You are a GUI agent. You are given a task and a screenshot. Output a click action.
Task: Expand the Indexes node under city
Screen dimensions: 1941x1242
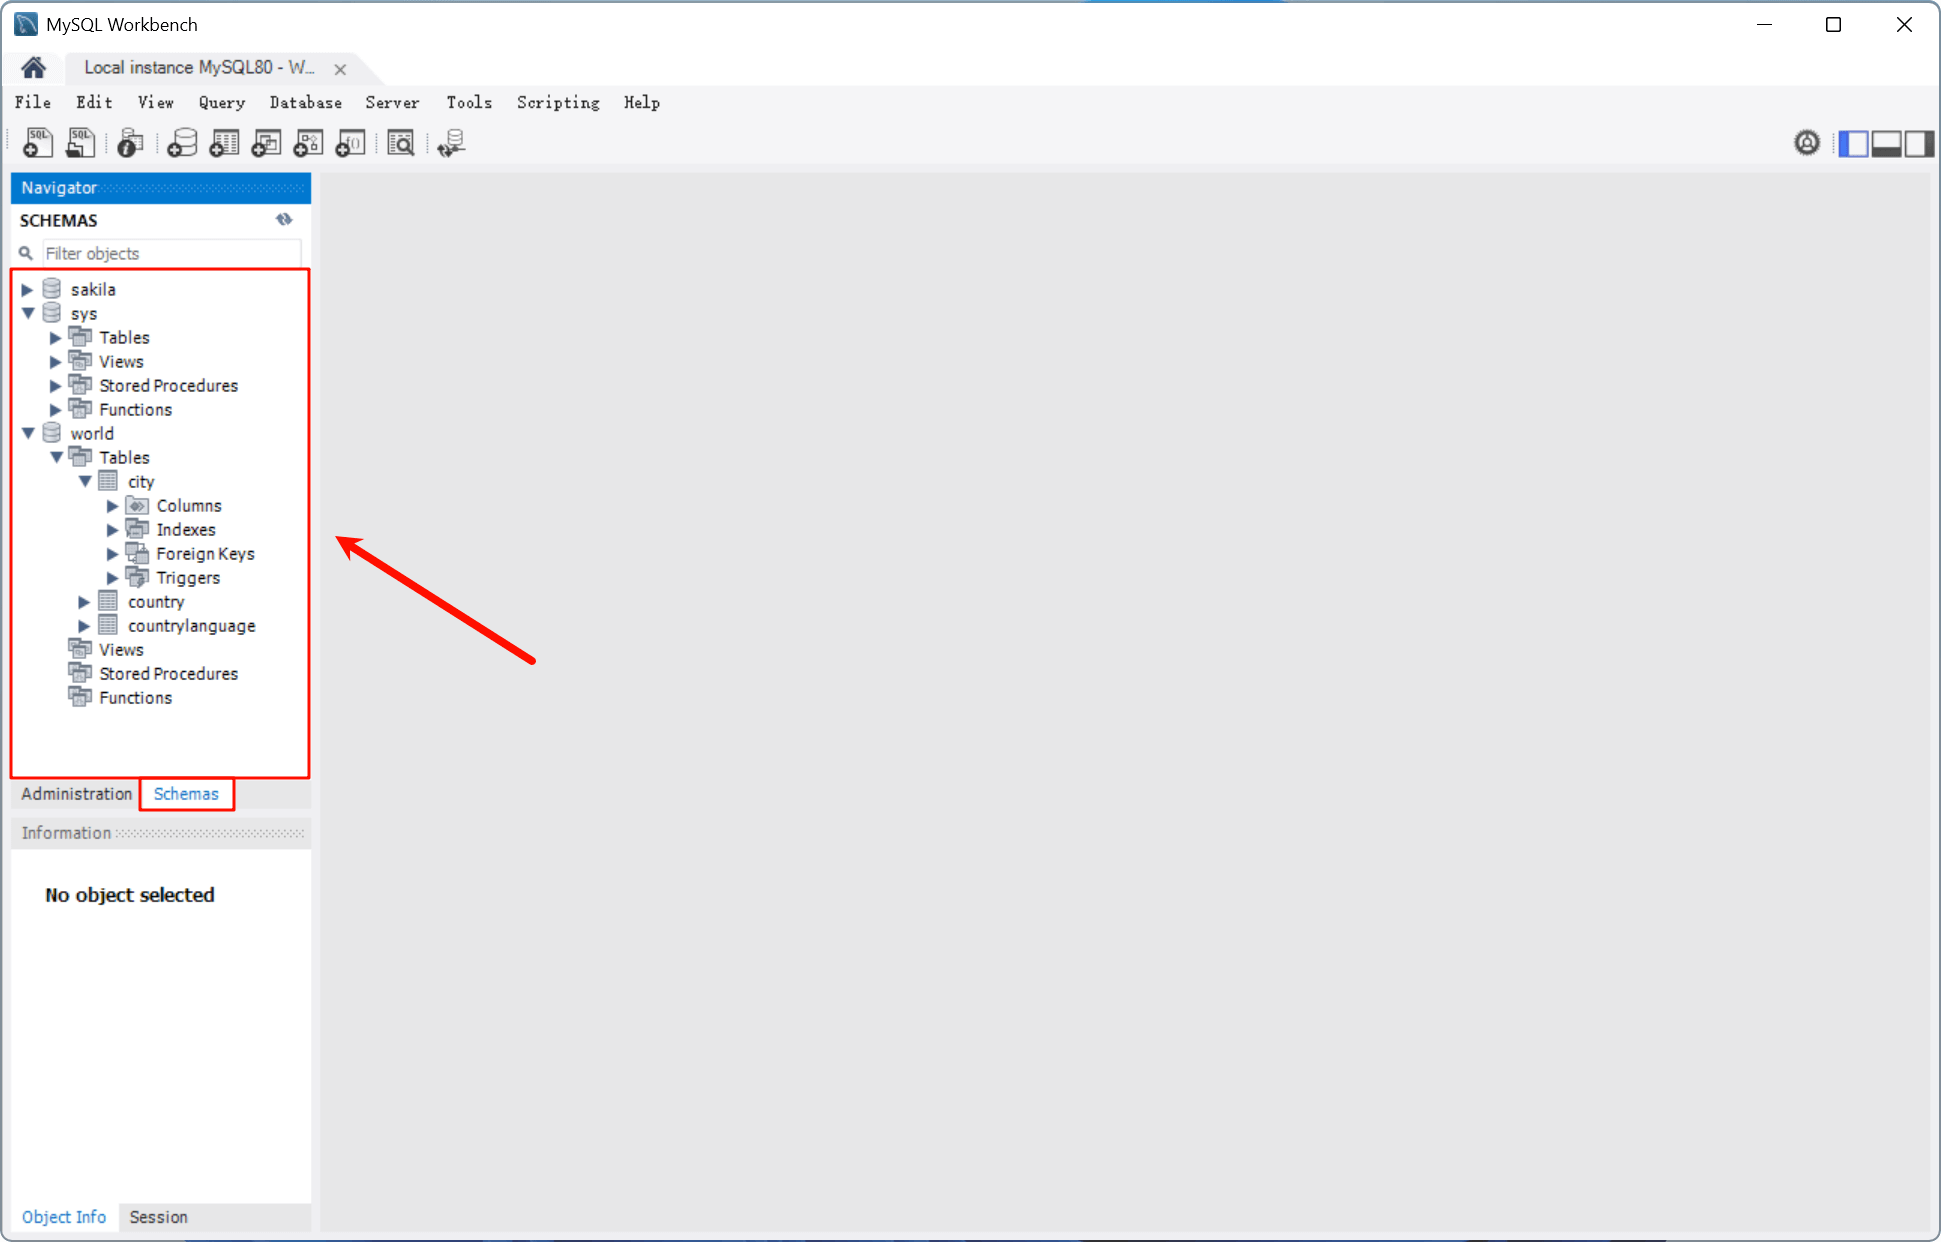pos(113,530)
